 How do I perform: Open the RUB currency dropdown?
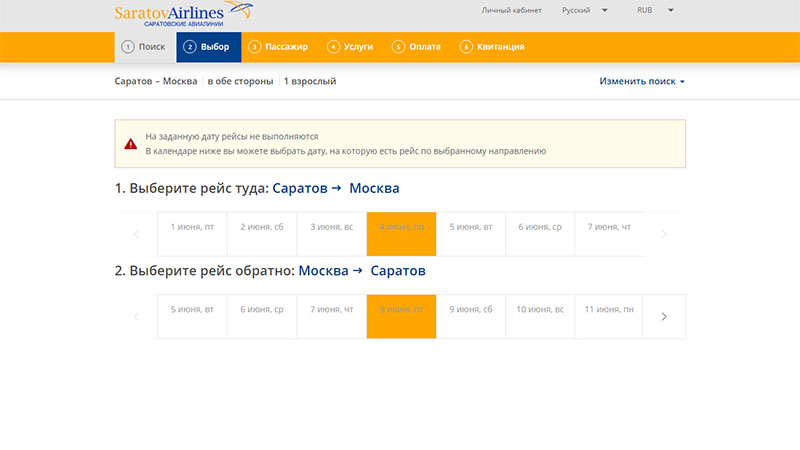click(655, 10)
